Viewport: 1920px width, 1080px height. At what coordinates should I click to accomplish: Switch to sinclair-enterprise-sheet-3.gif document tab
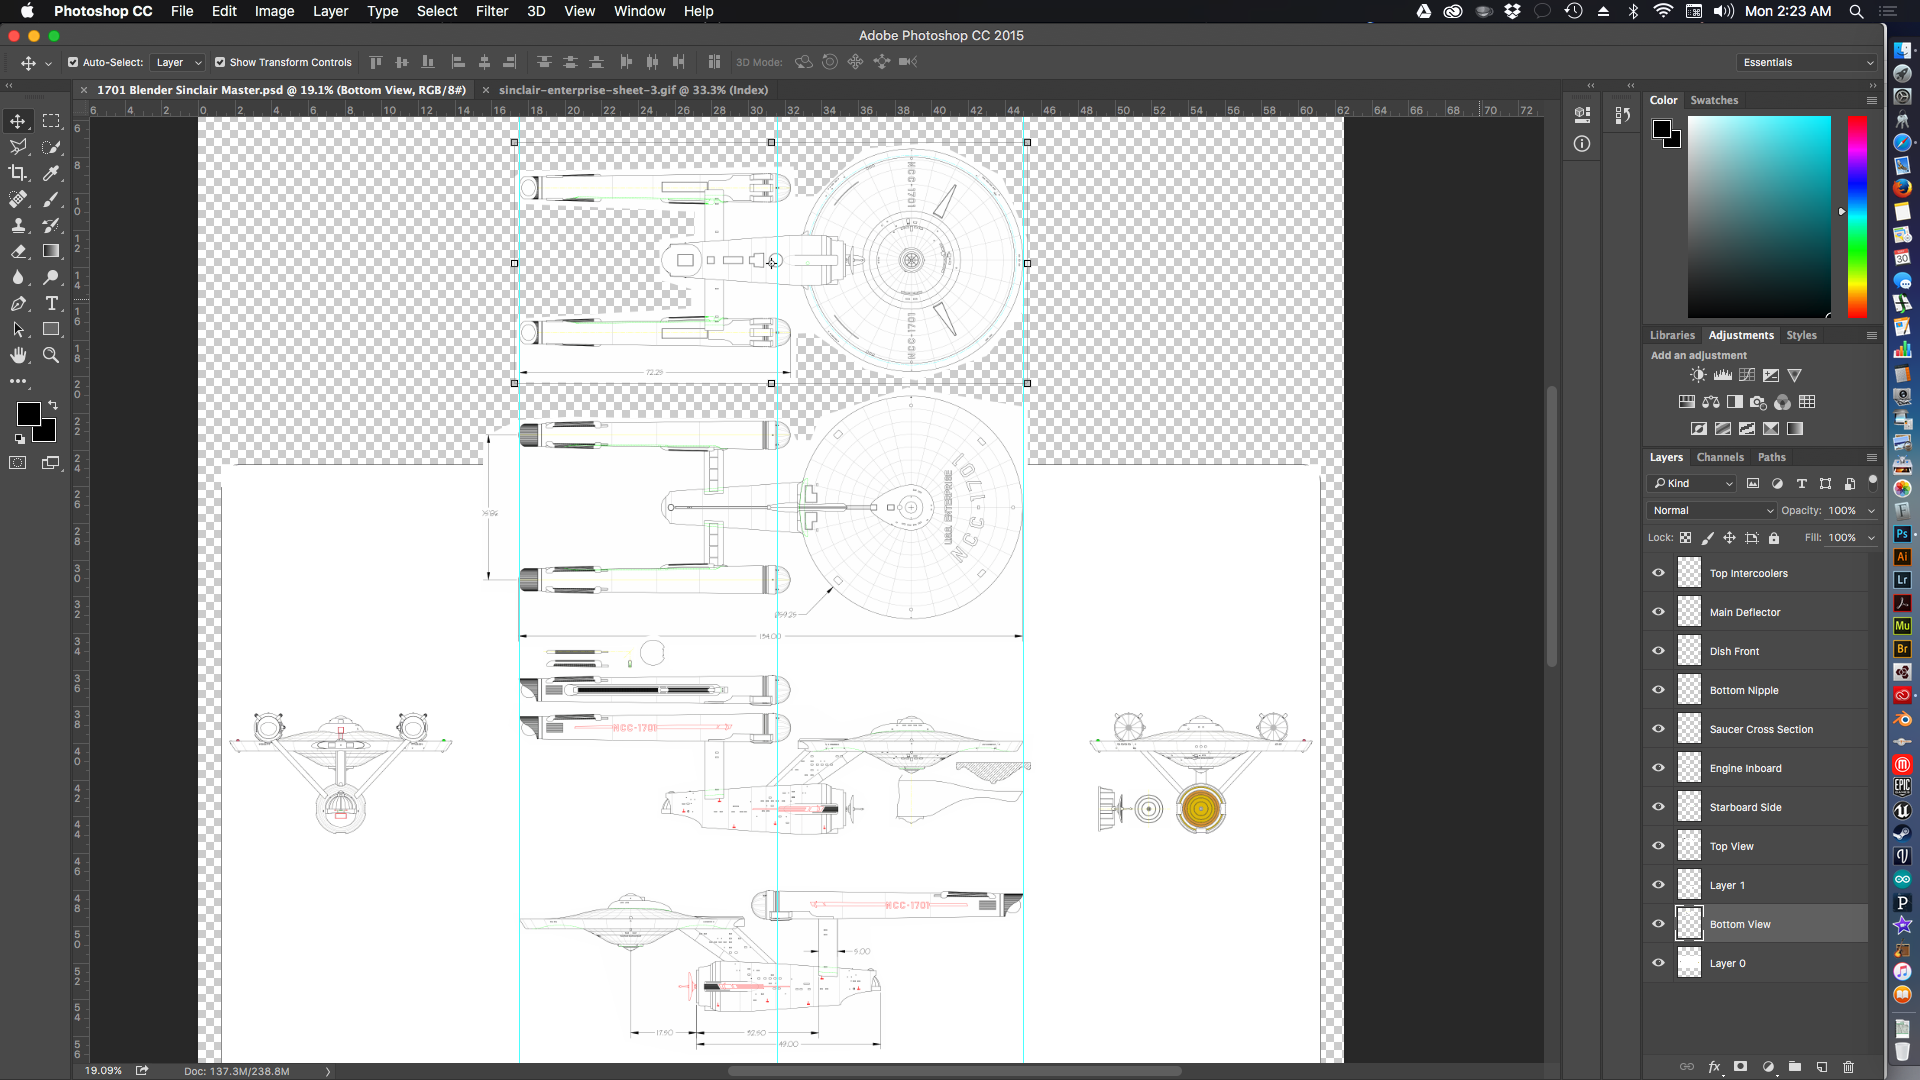point(633,90)
